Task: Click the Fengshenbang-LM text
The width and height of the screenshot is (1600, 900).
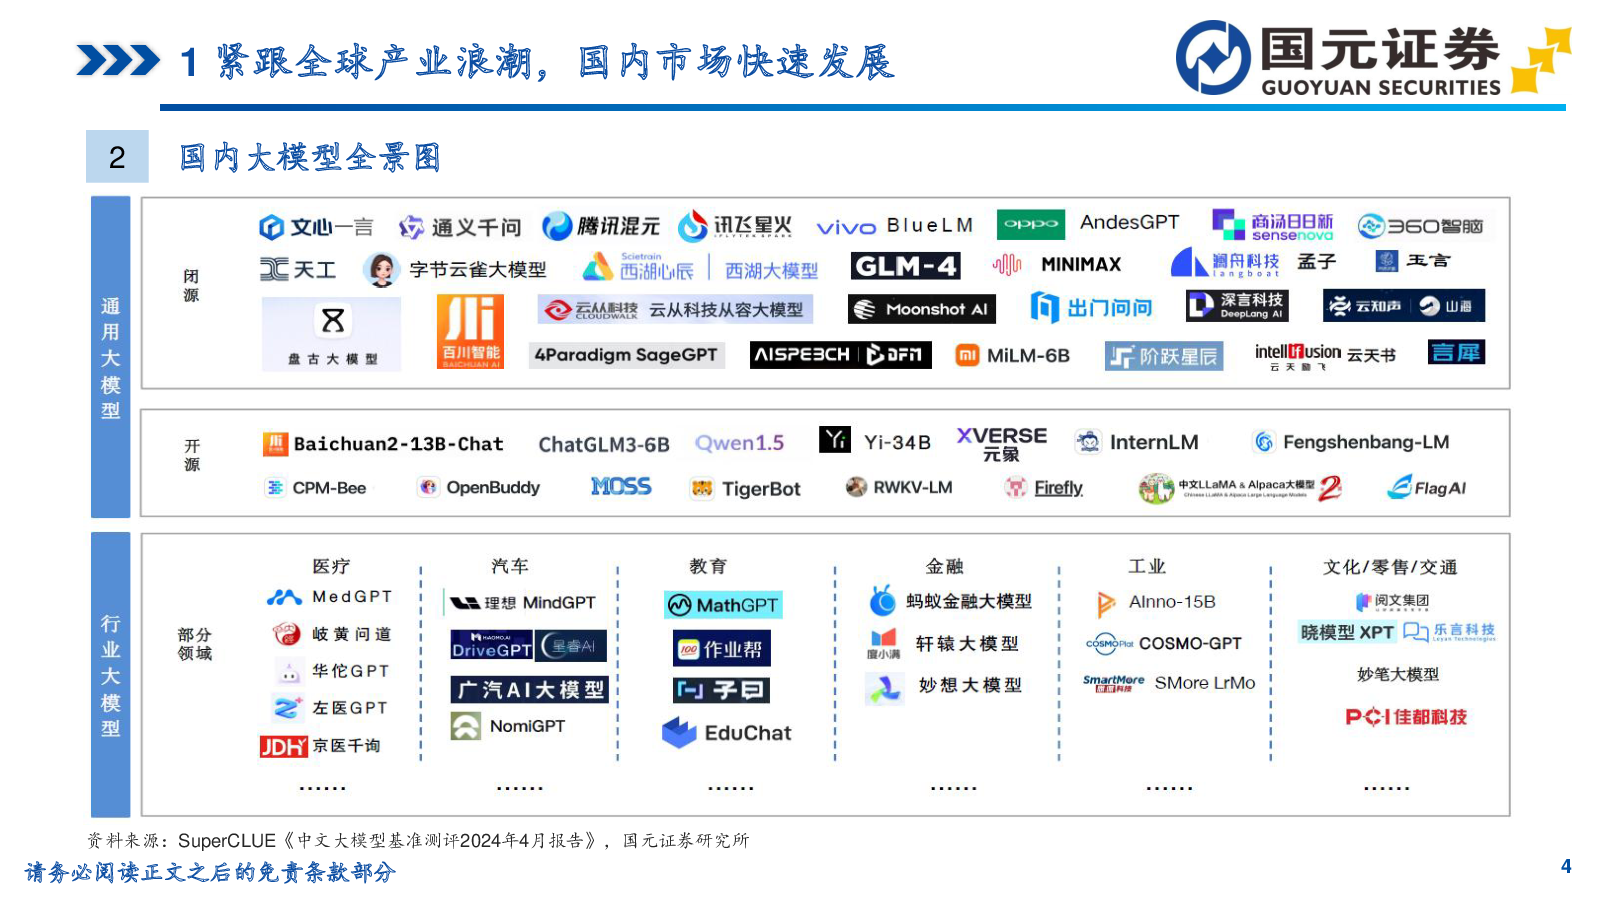Action: pos(1366,441)
